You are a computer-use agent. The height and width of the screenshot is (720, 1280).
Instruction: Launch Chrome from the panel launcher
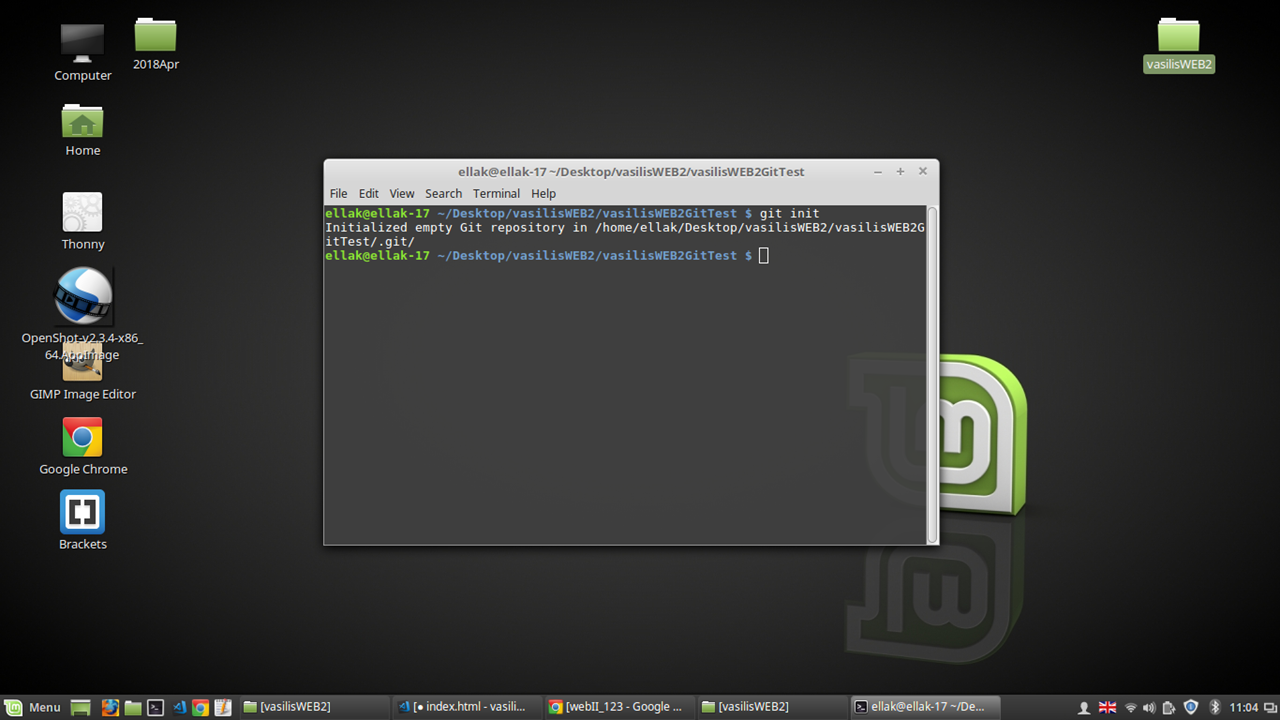click(x=200, y=707)
